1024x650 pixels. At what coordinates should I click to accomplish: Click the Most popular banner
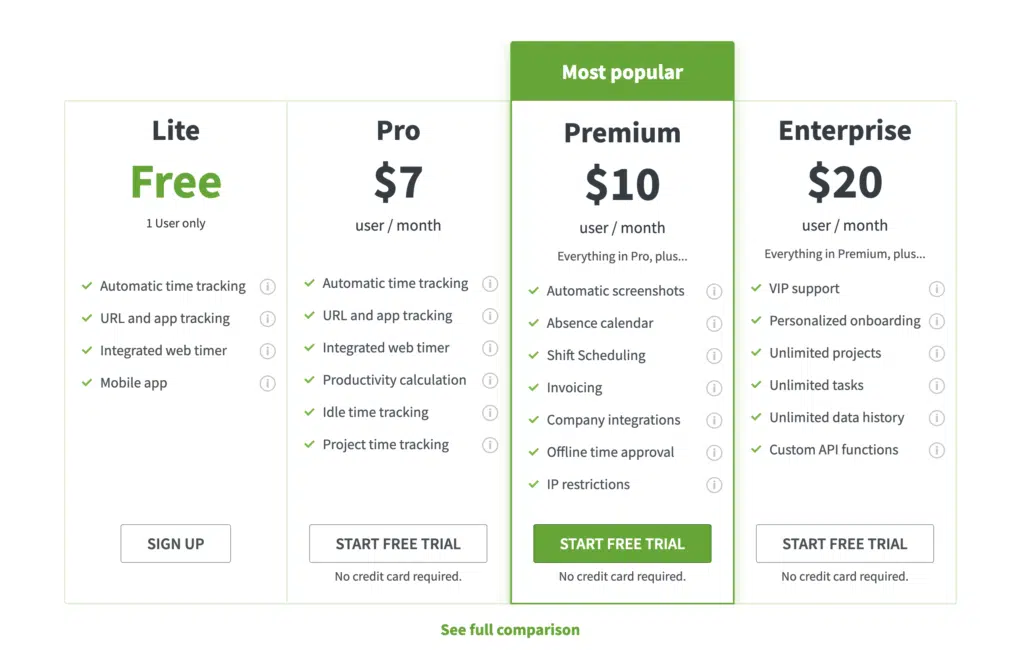coord(622,72)
